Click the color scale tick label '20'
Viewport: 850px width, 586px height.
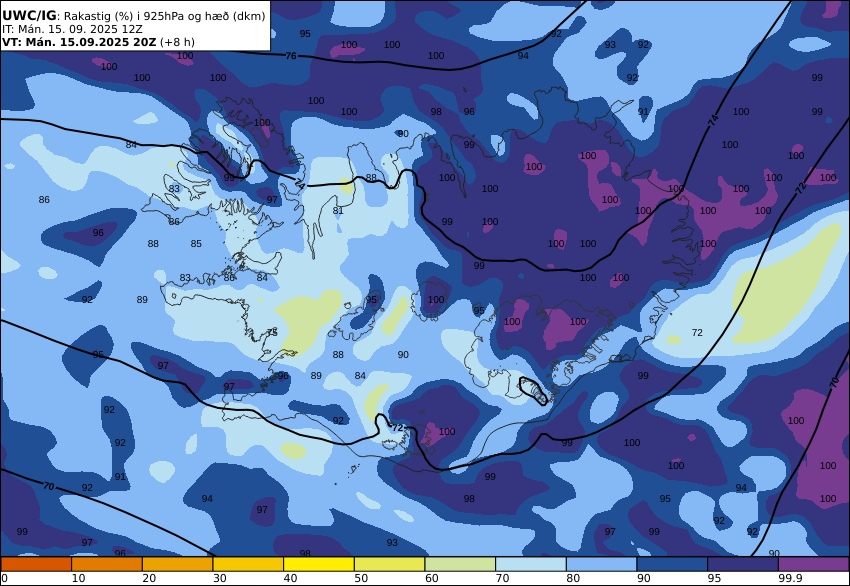click(149, 578)
